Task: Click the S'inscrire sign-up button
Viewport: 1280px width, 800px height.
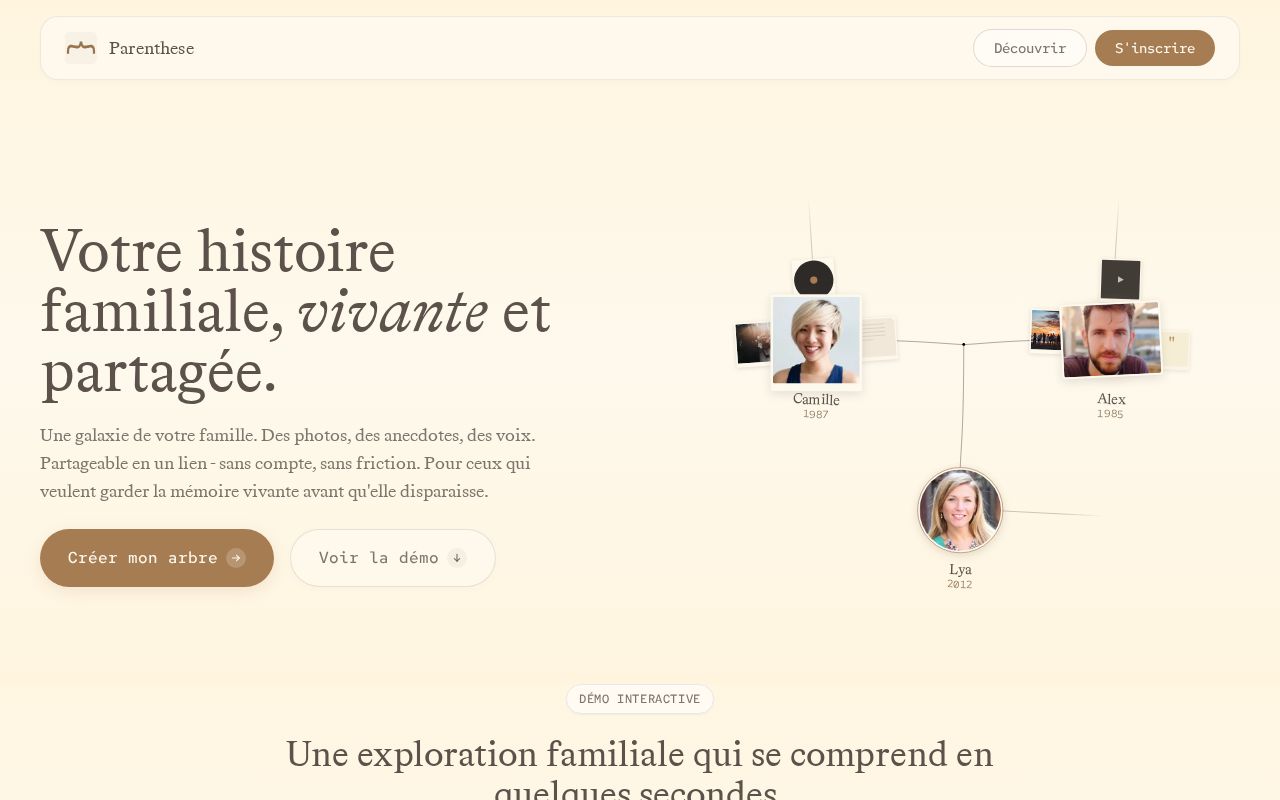Action: [1155, 48]
